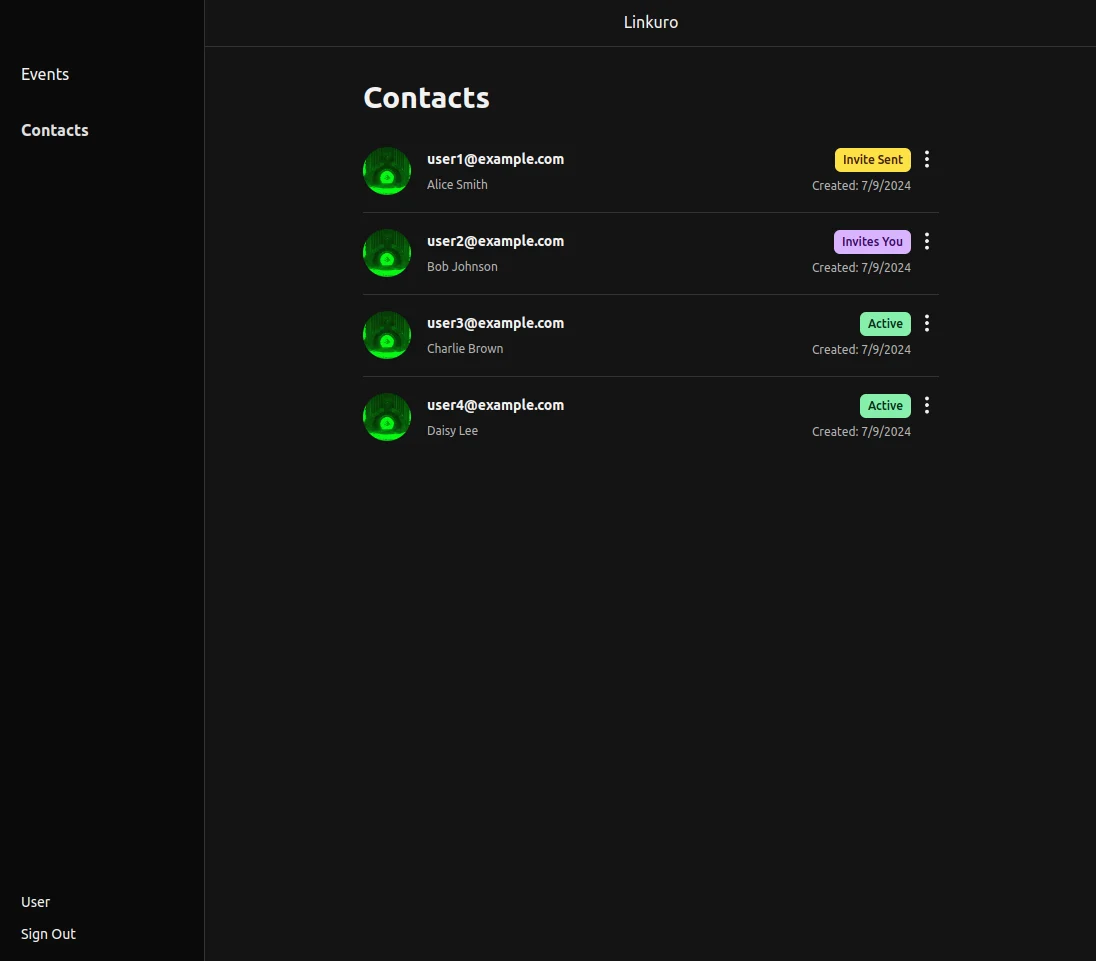This screenshot has height=961, width=1096.
Task: Select Contacts in the sidebar
Action: pos(55,130)
